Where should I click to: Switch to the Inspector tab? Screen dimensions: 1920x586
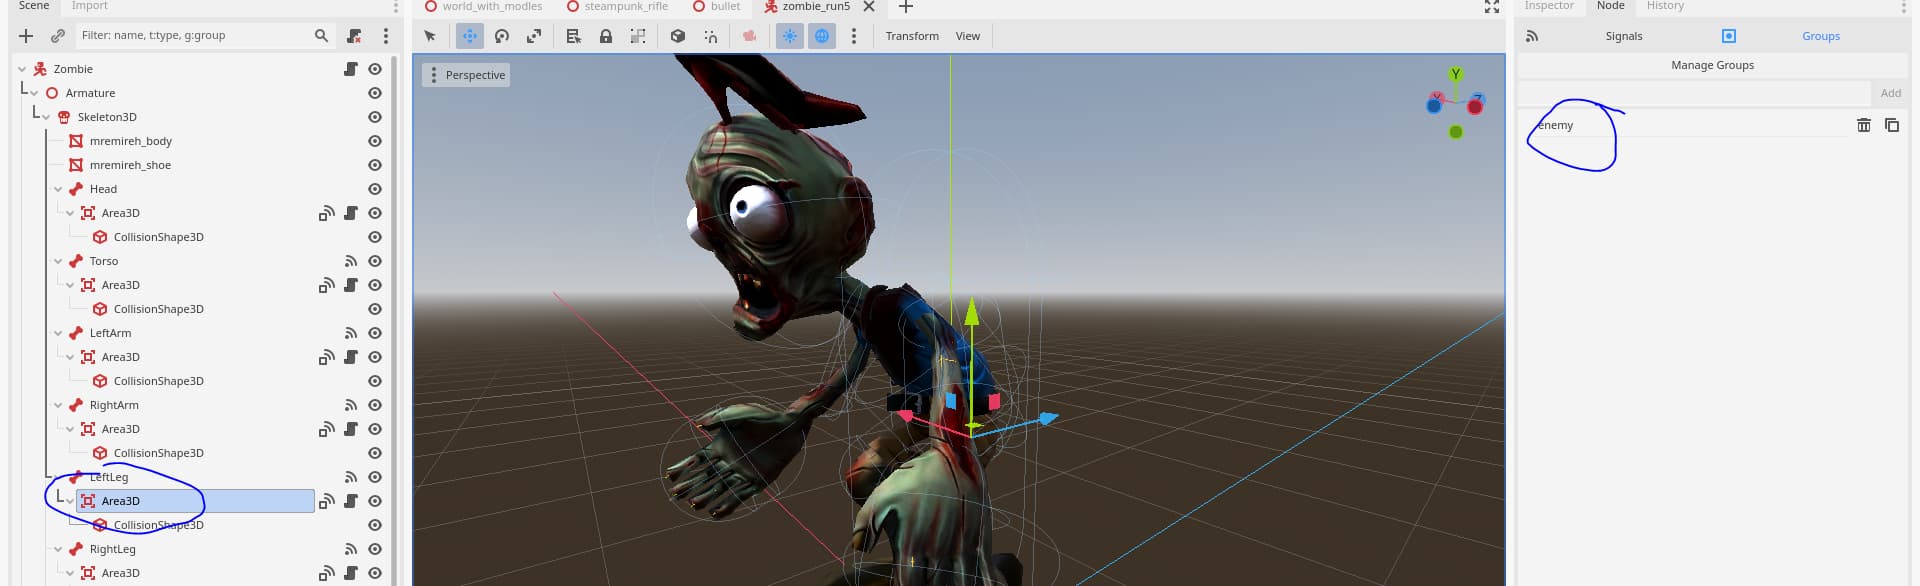[x=1549, y=6]
